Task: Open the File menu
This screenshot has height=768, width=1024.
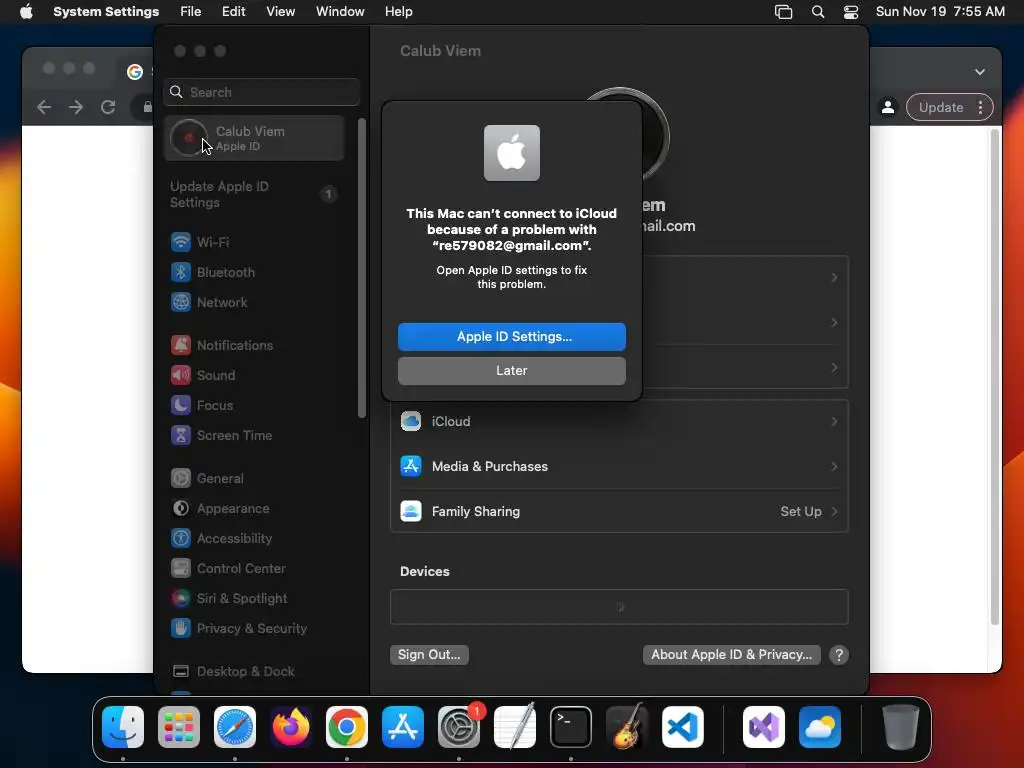Action: [x=191, y=12]
